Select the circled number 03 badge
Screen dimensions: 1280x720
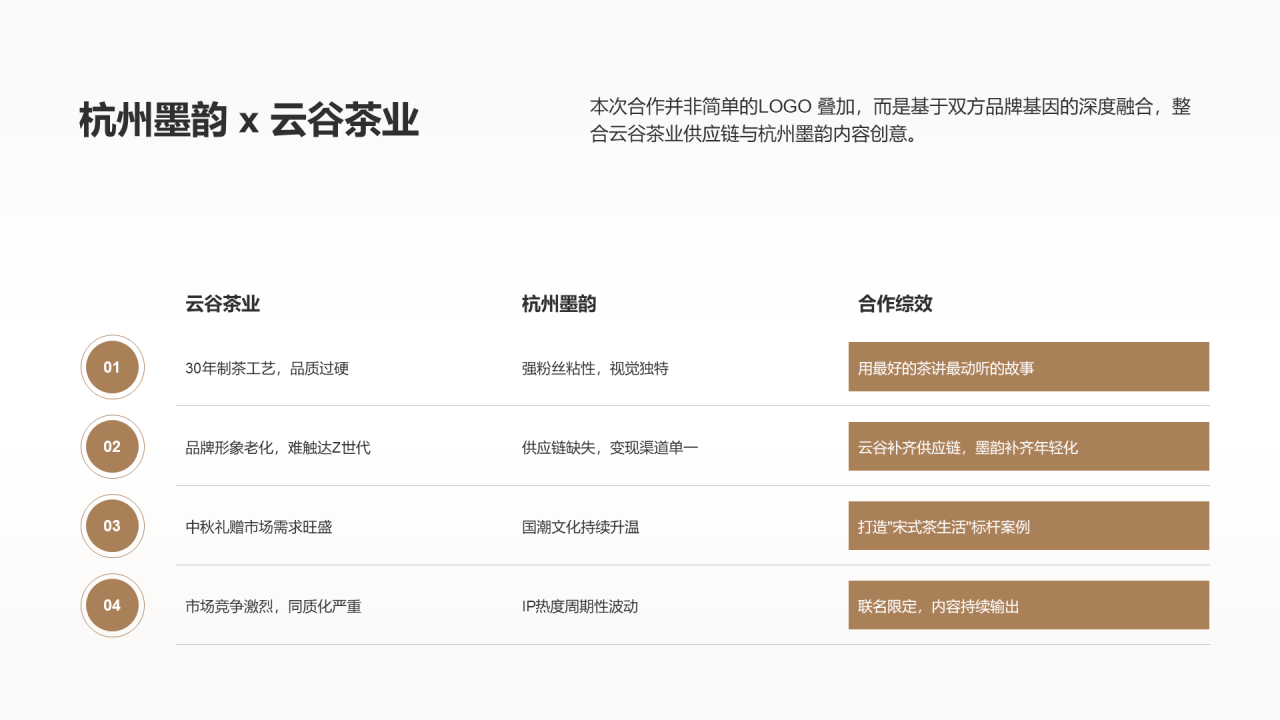pos(112,526)
